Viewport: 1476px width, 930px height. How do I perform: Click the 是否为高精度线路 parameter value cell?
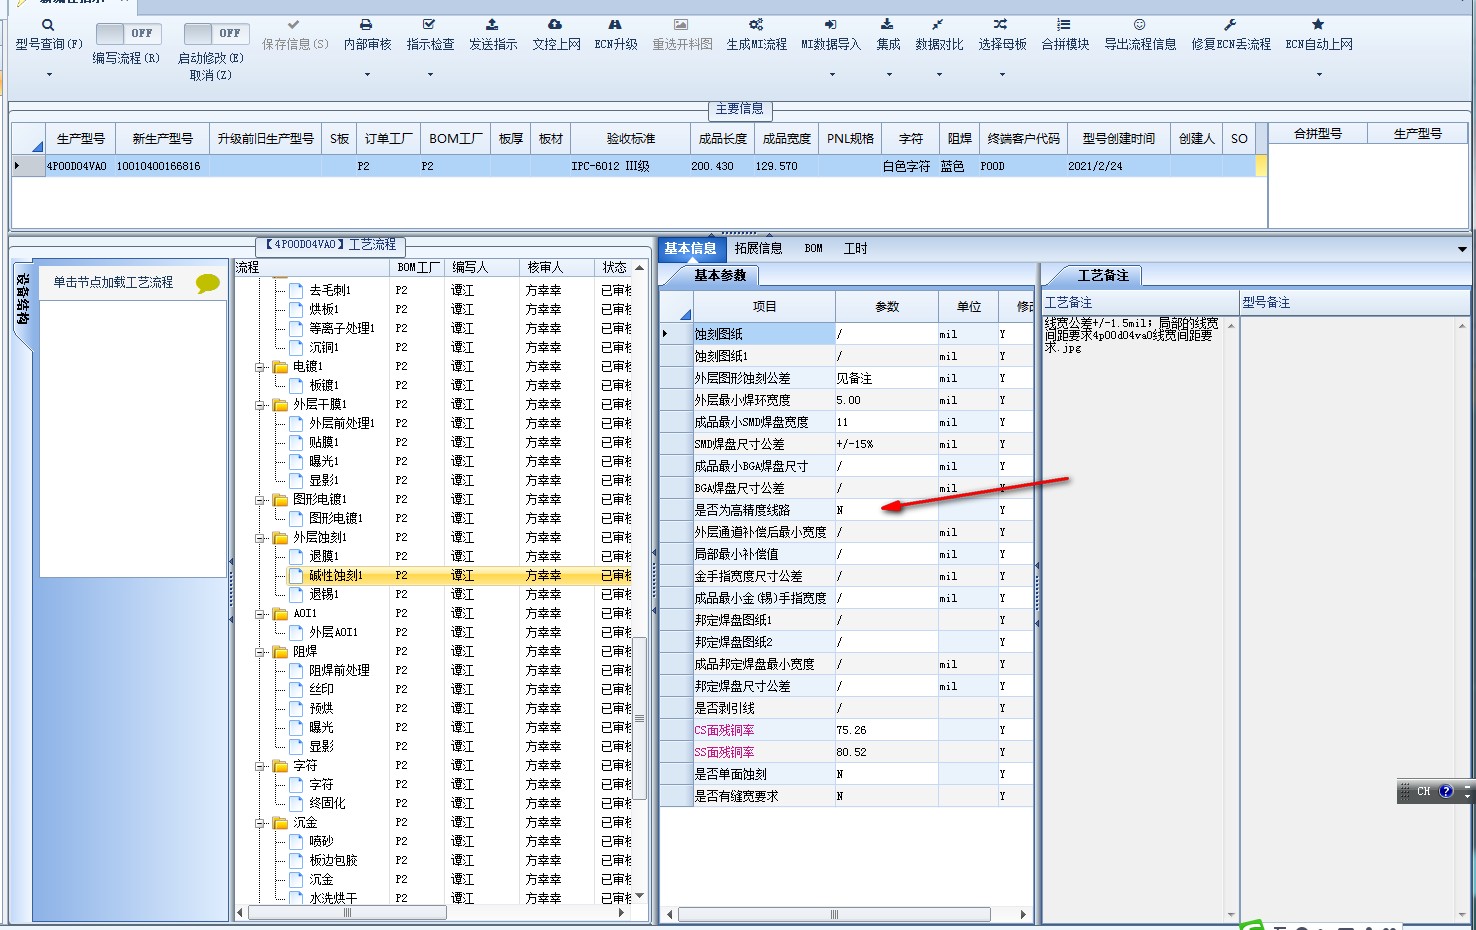886,510
